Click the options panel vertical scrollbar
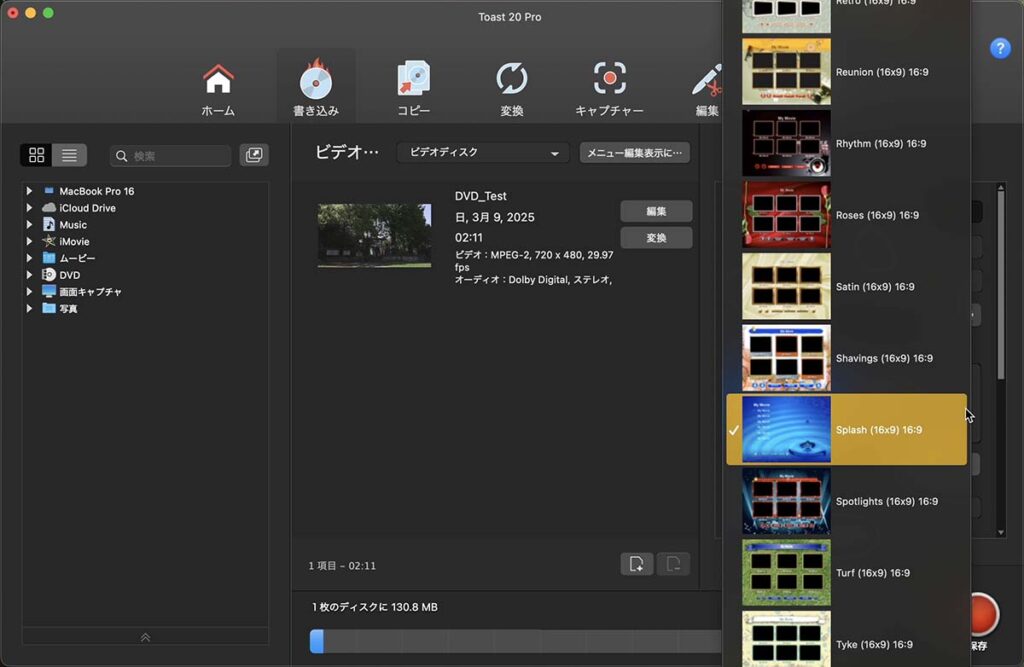The image size is (1024, 667). click(x=1000, y=285)
